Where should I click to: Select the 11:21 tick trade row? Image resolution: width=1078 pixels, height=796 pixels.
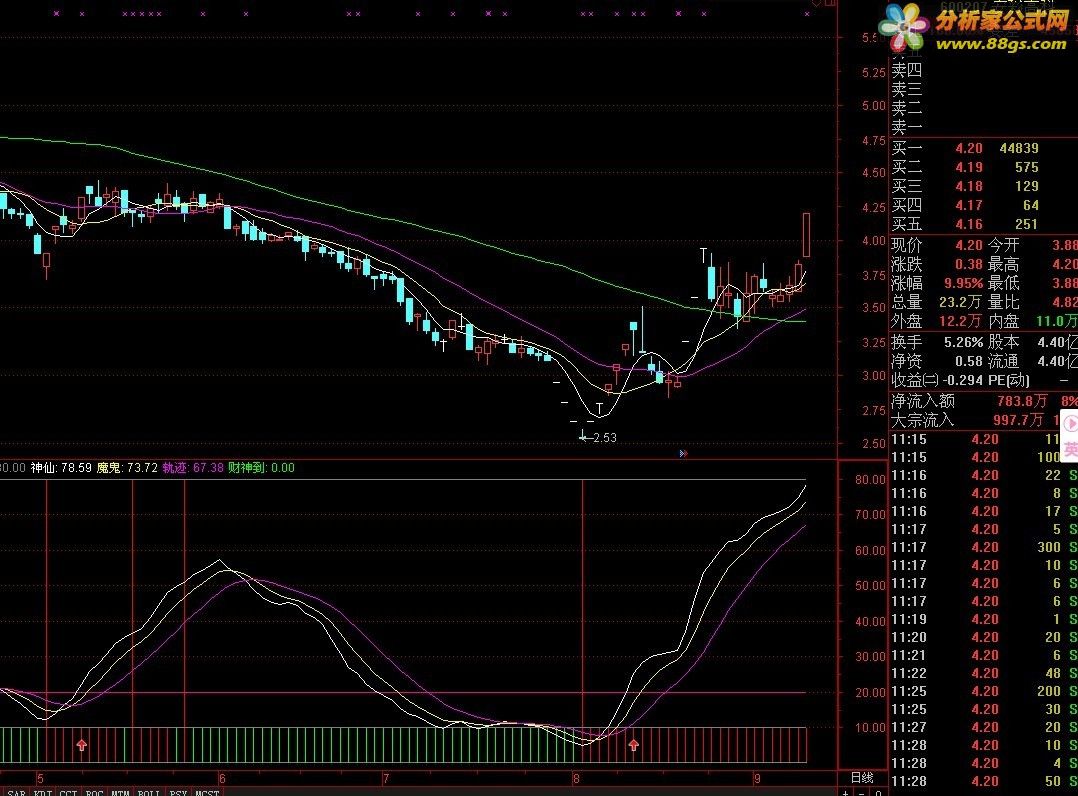click(984, 655)
